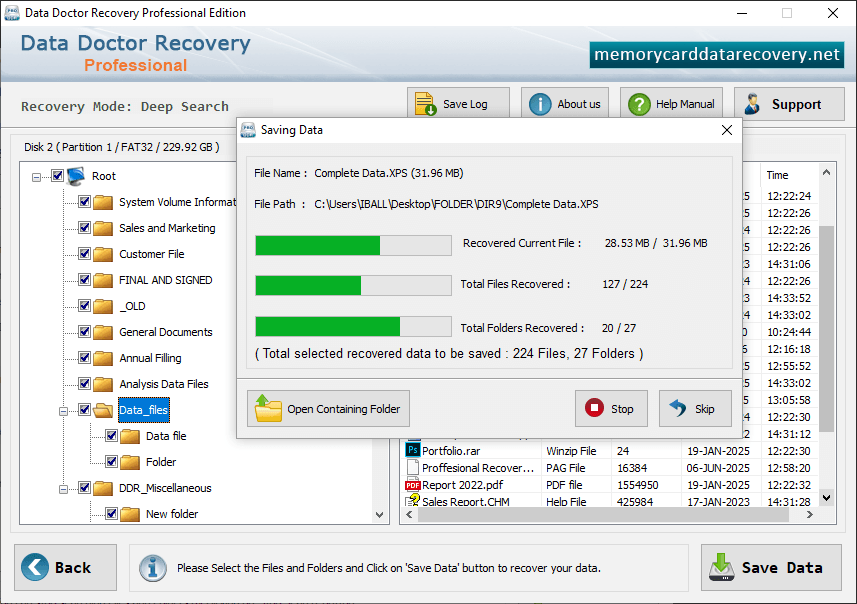Open the Save Log button
The image size is (857, 604).
pos(458,103)
